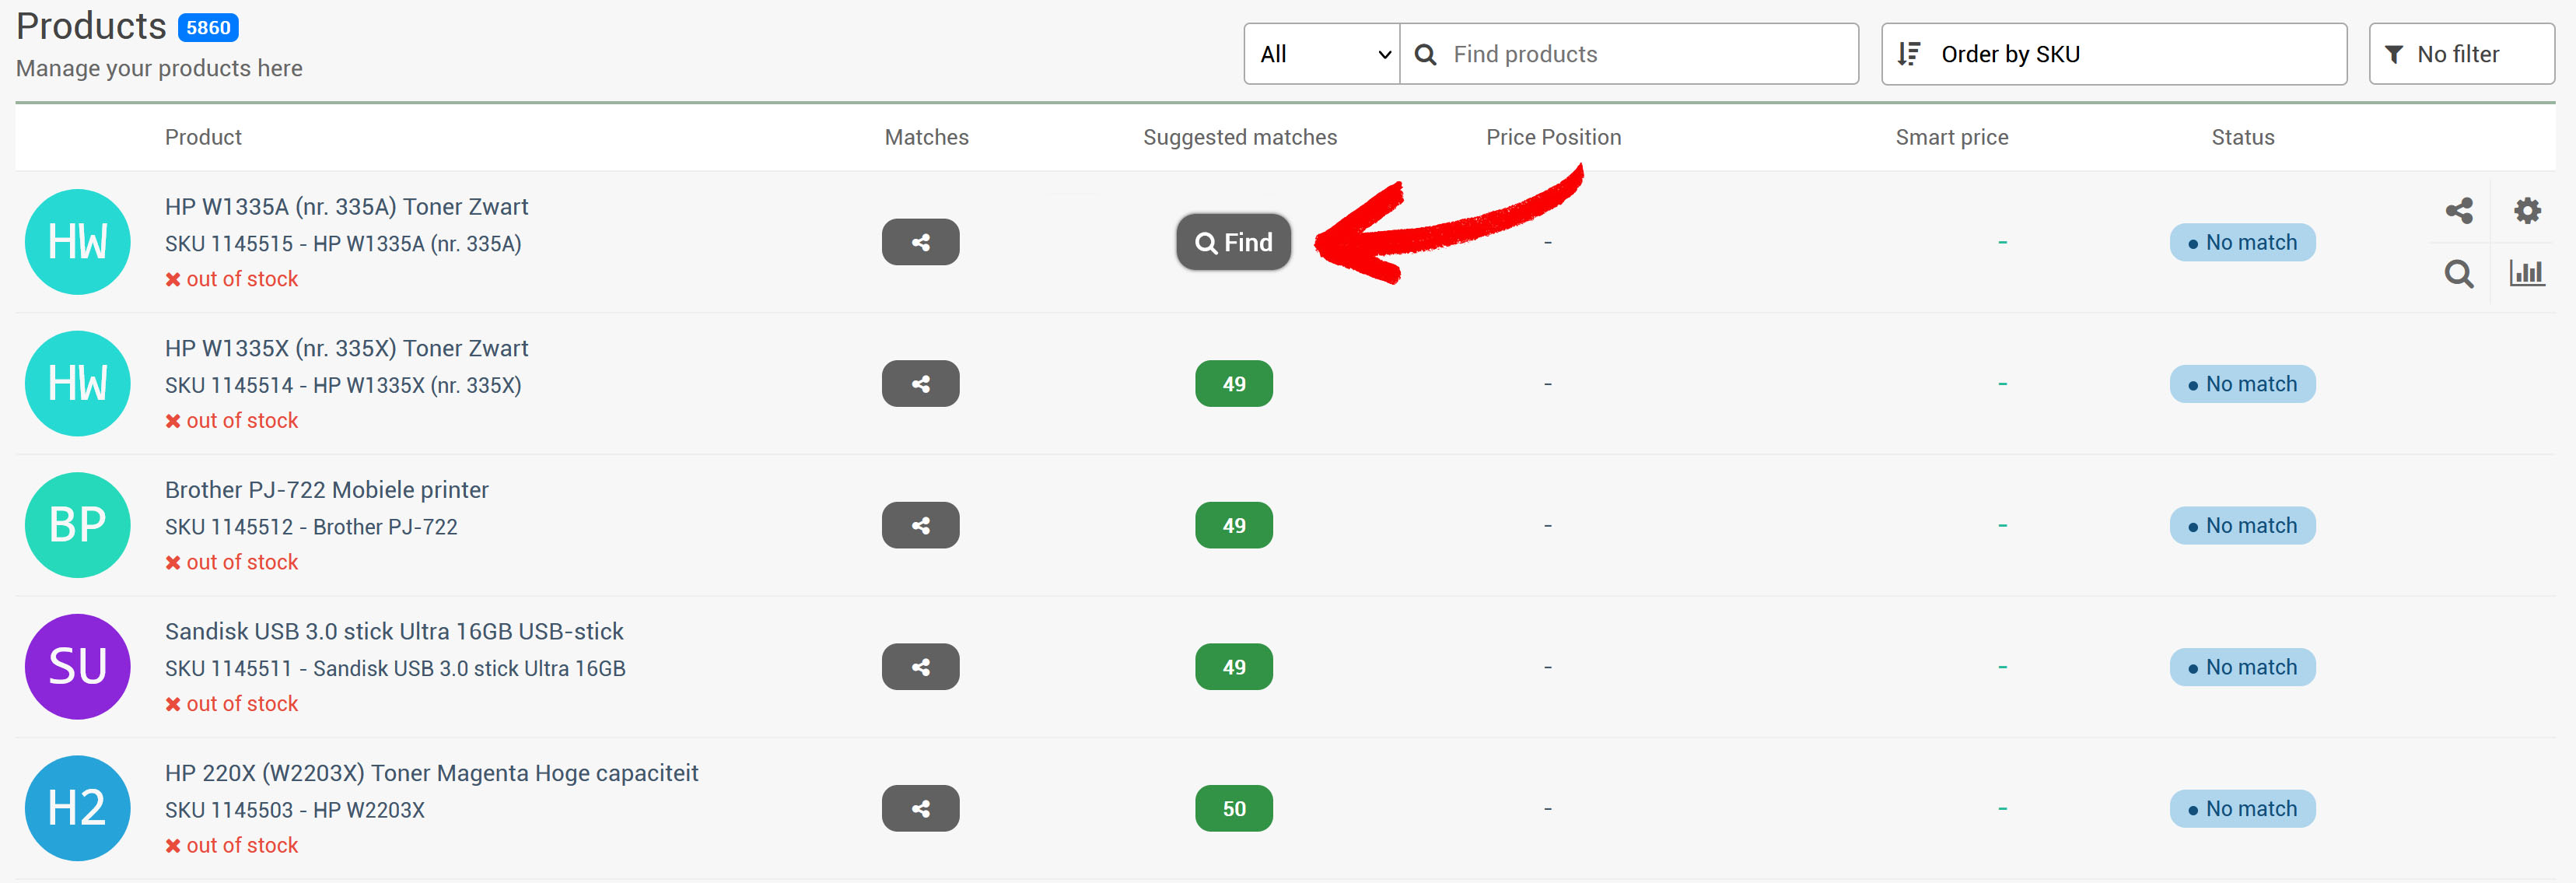This screenshot has height=883, width=2576.
Task: Open the bar chart statistics icon
Action: click(x=2526, y=273)
